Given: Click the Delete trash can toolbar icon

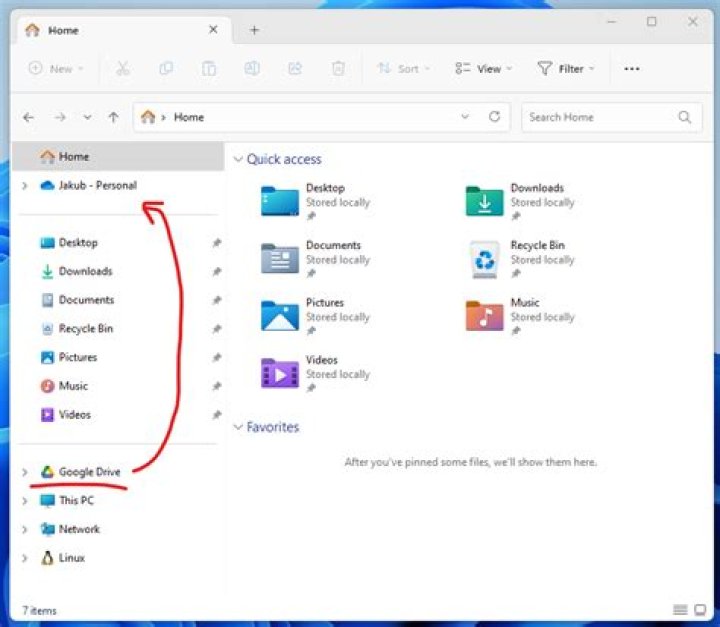Looking at the screenshot, I should [x=338, y=69].
